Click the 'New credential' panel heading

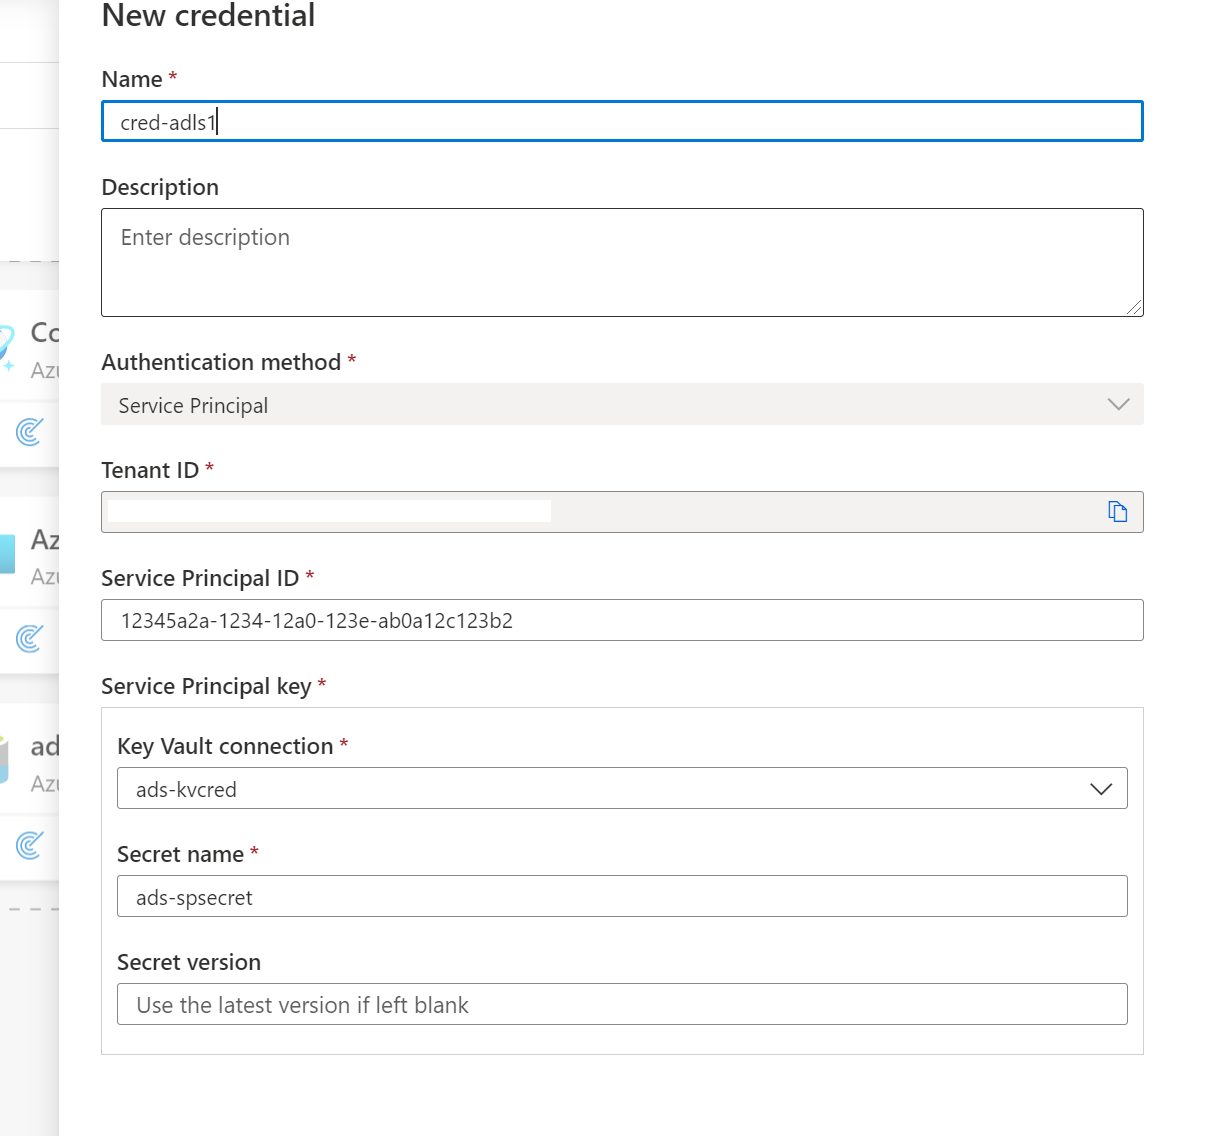pyautogui.click(x=208, y=16)
